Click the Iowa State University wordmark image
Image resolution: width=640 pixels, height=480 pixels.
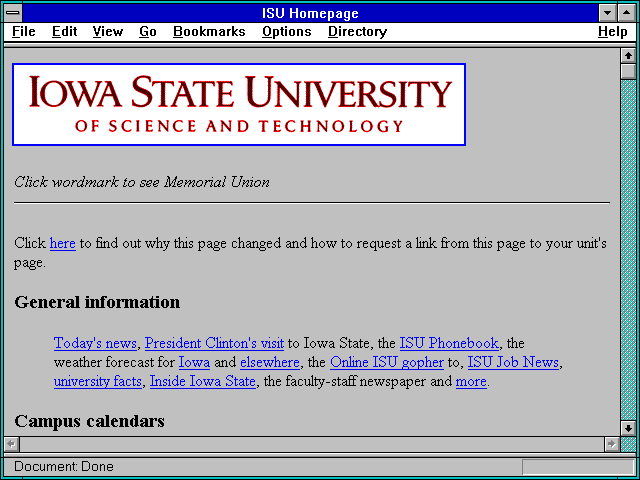[x=239, y=104]
